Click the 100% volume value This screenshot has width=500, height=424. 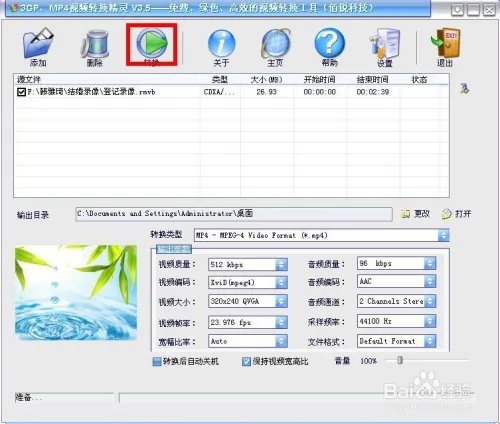tap(368, 361)
